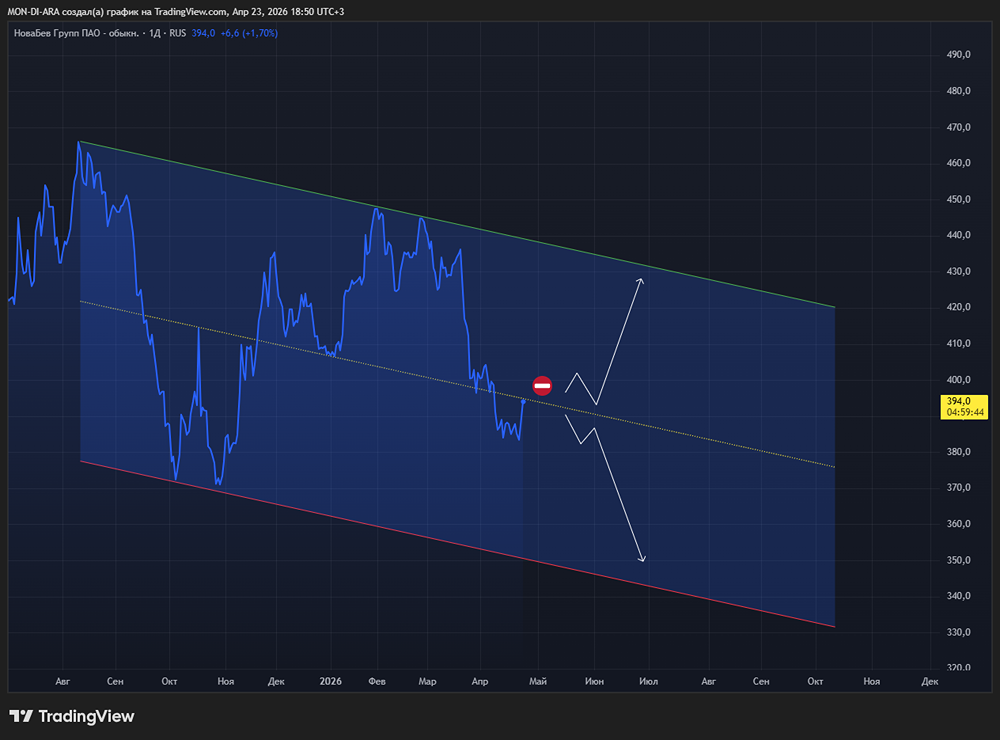Click the 460,0 price axis label

click(959, 163)
